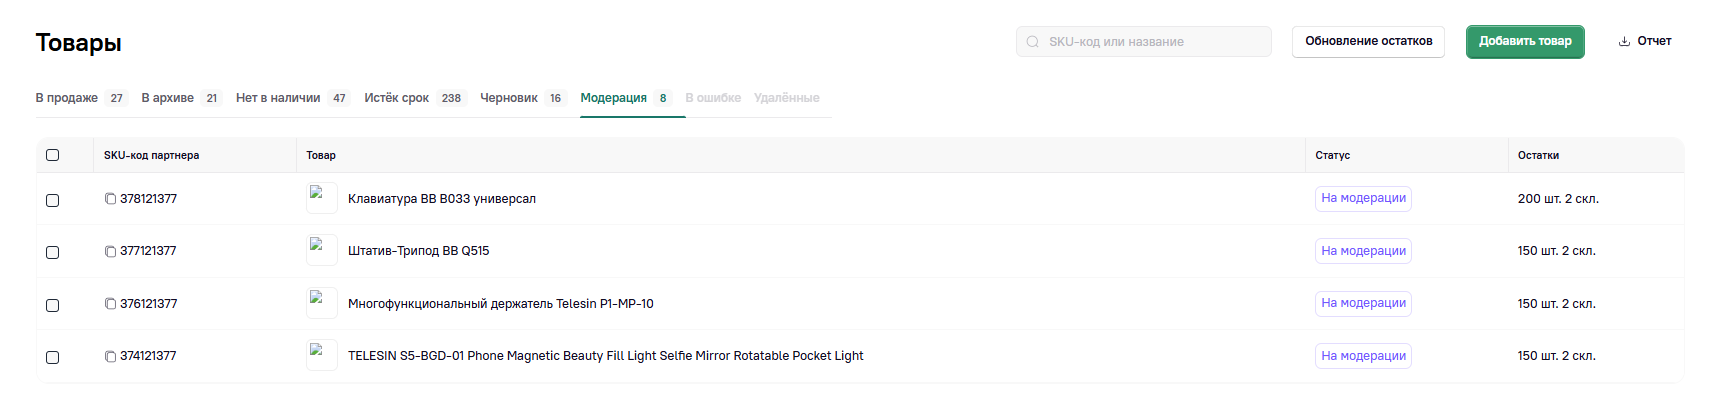The width and height of the screenshot is (1711, 400).
Task: Open thumbnail of Штатив-Трипод BB Q515
Action: [321, 250]
